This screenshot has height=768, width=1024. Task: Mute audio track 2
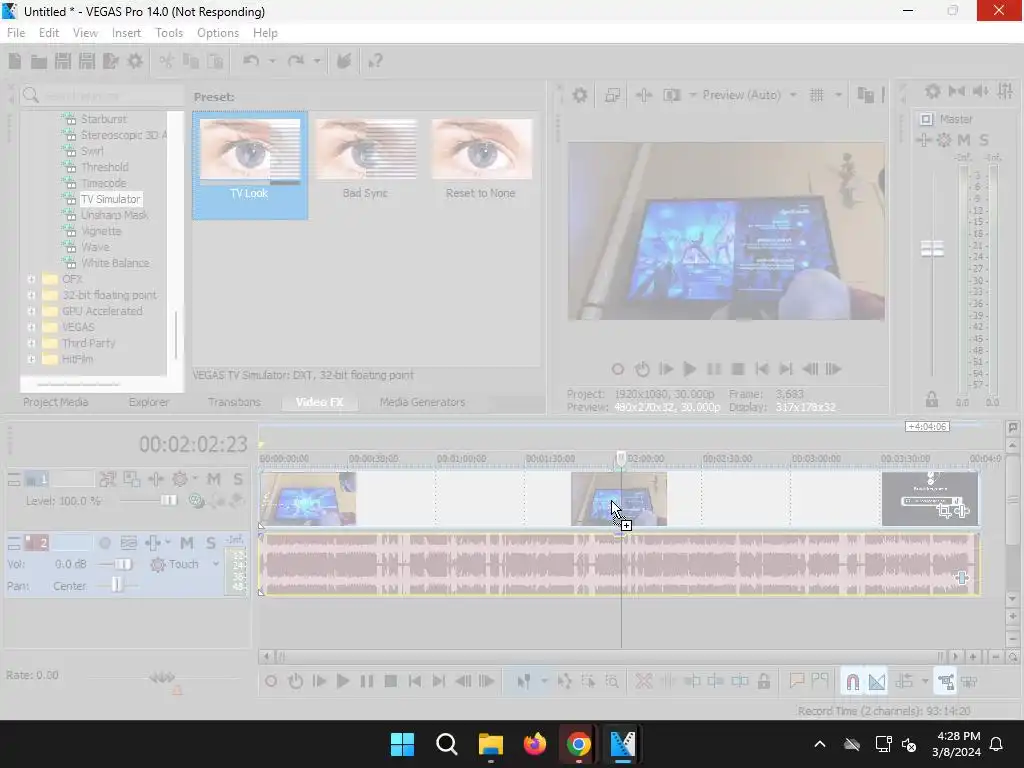pyautogui.click(x=187, y=543)
